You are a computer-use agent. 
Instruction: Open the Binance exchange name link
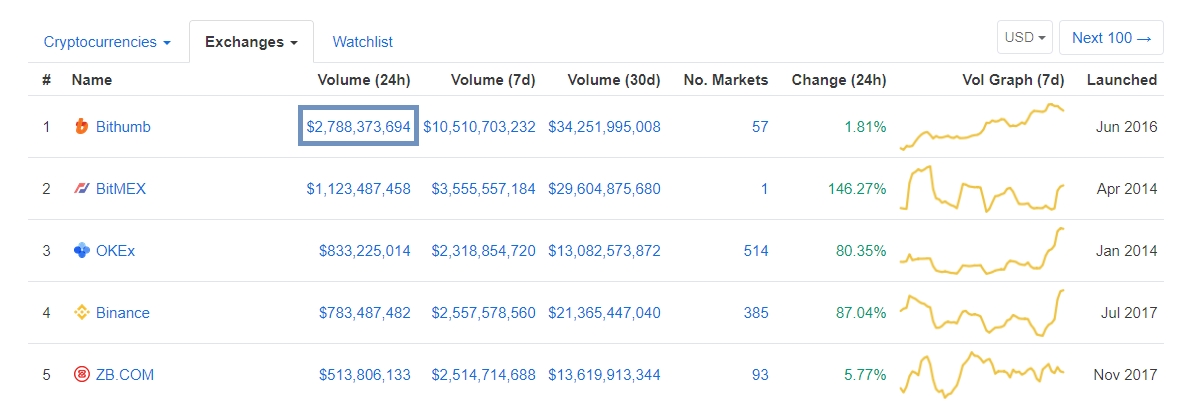(x=122, y=313)
